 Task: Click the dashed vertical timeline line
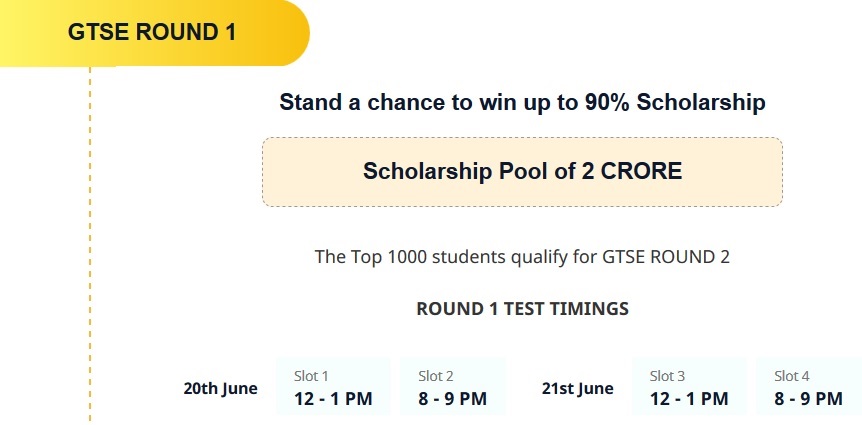[90, 245]
